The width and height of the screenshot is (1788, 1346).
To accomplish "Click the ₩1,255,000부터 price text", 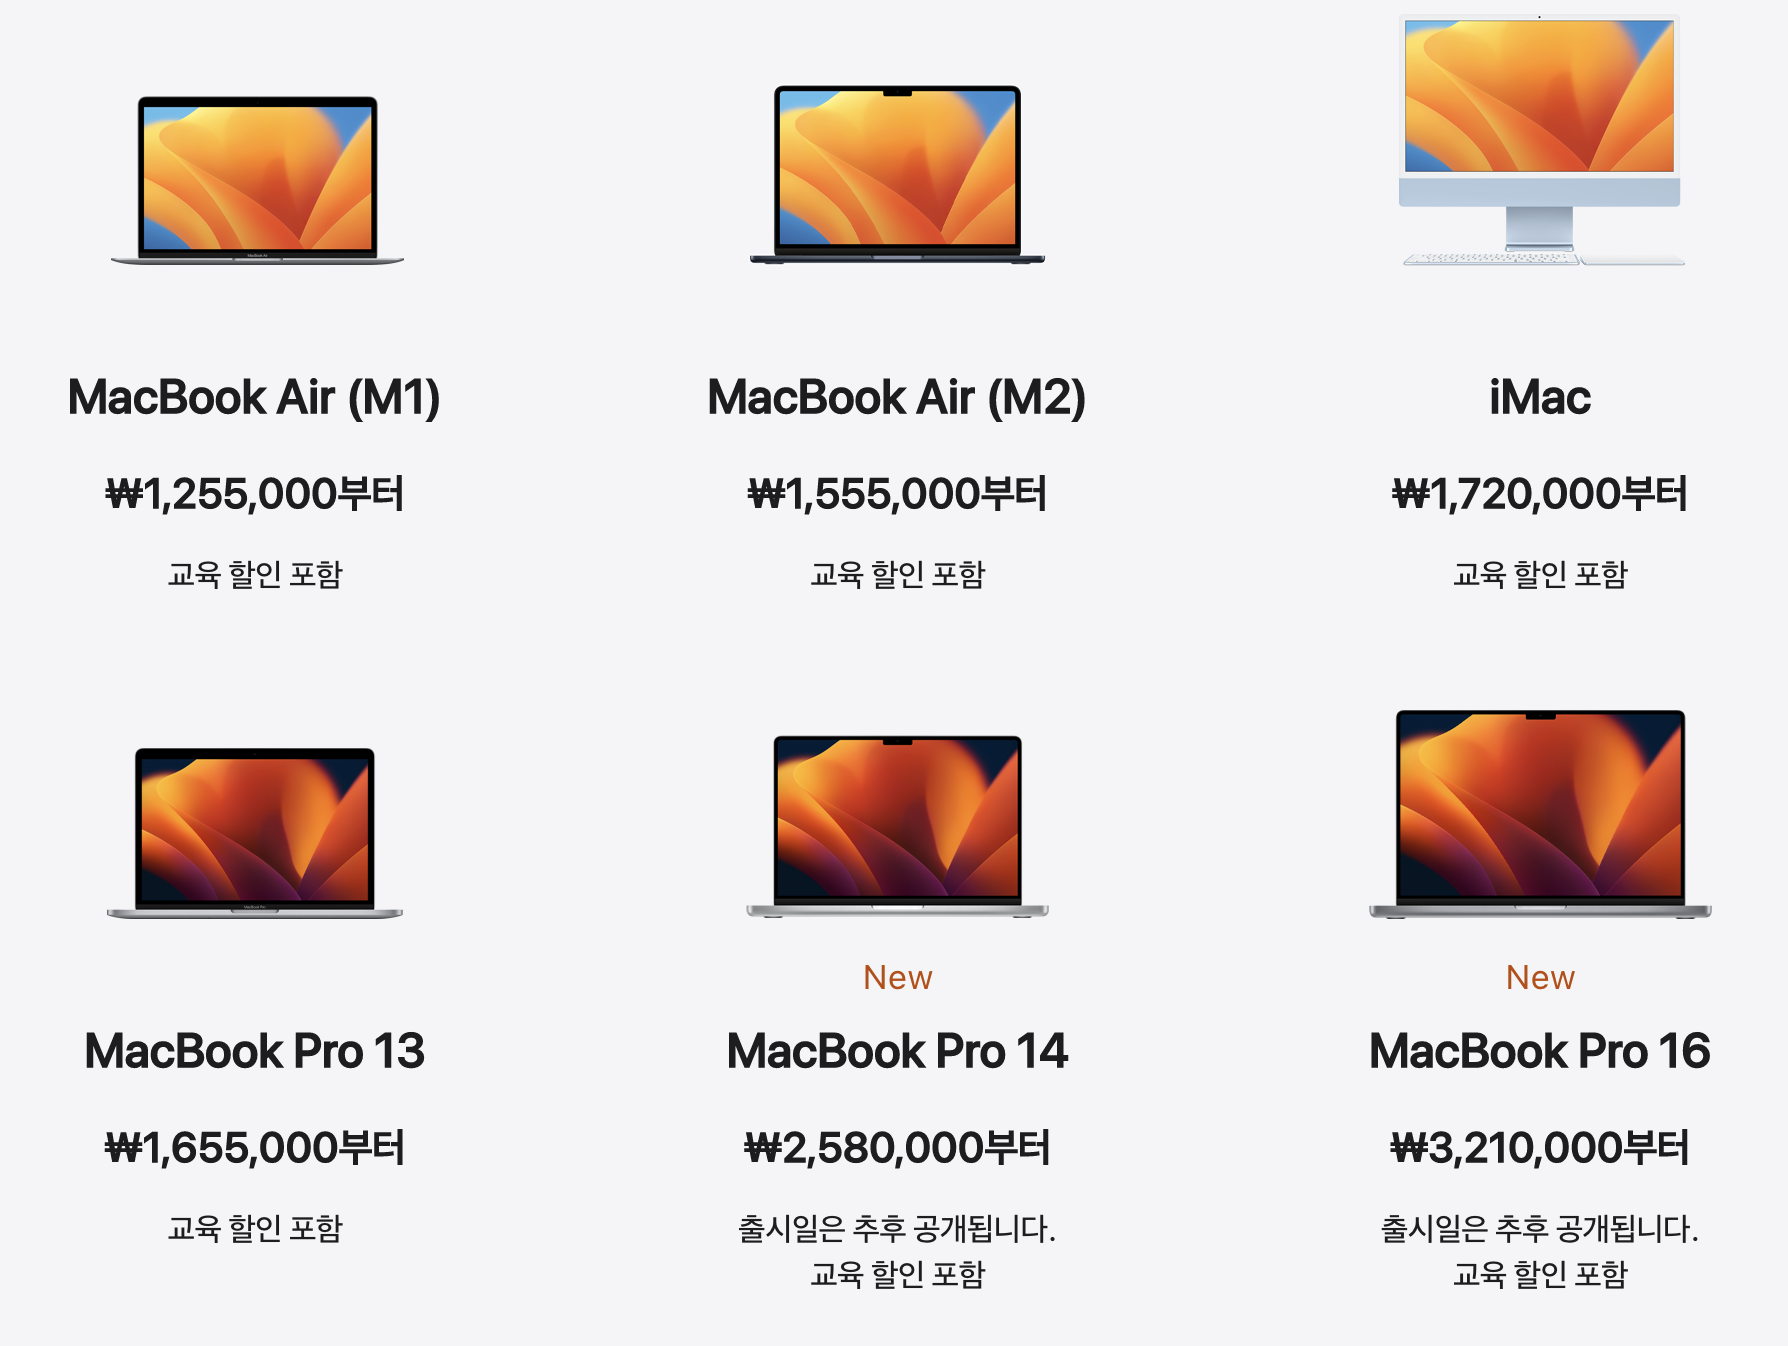I will click(255, 494).
